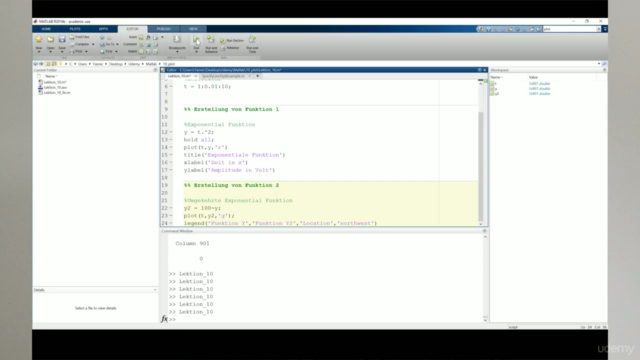Switch to the HOME ribbon tab
This screenshot has height=360, width=640.
(46, 29)
